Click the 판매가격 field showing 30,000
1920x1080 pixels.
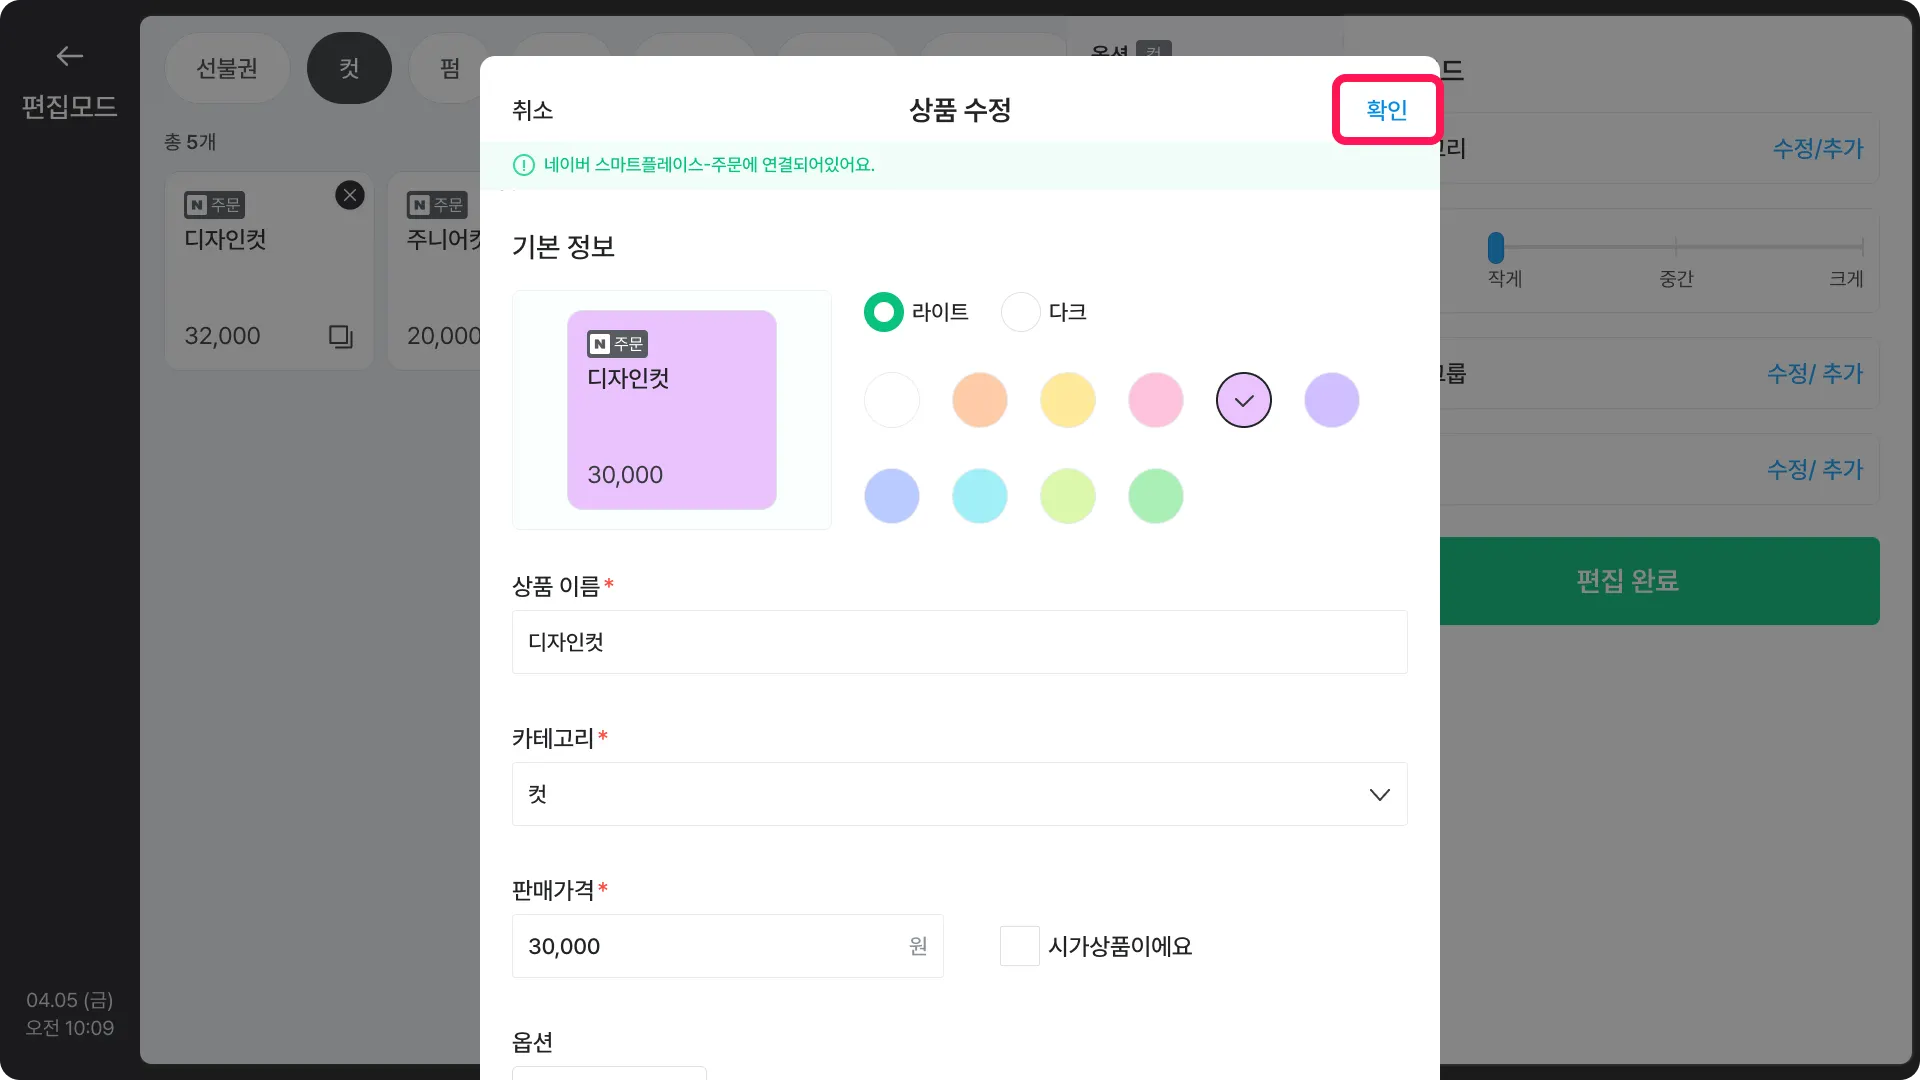pos(710,946)
